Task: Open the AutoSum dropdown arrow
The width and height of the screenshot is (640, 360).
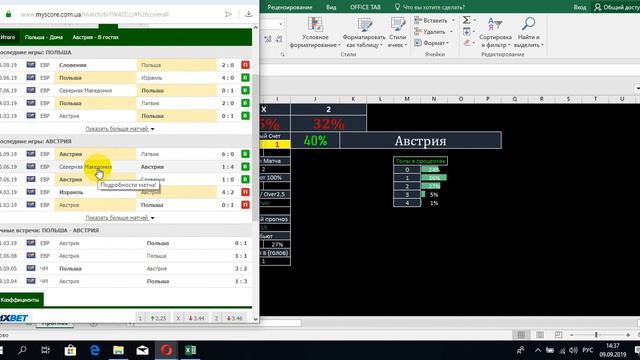Action: 475,20
